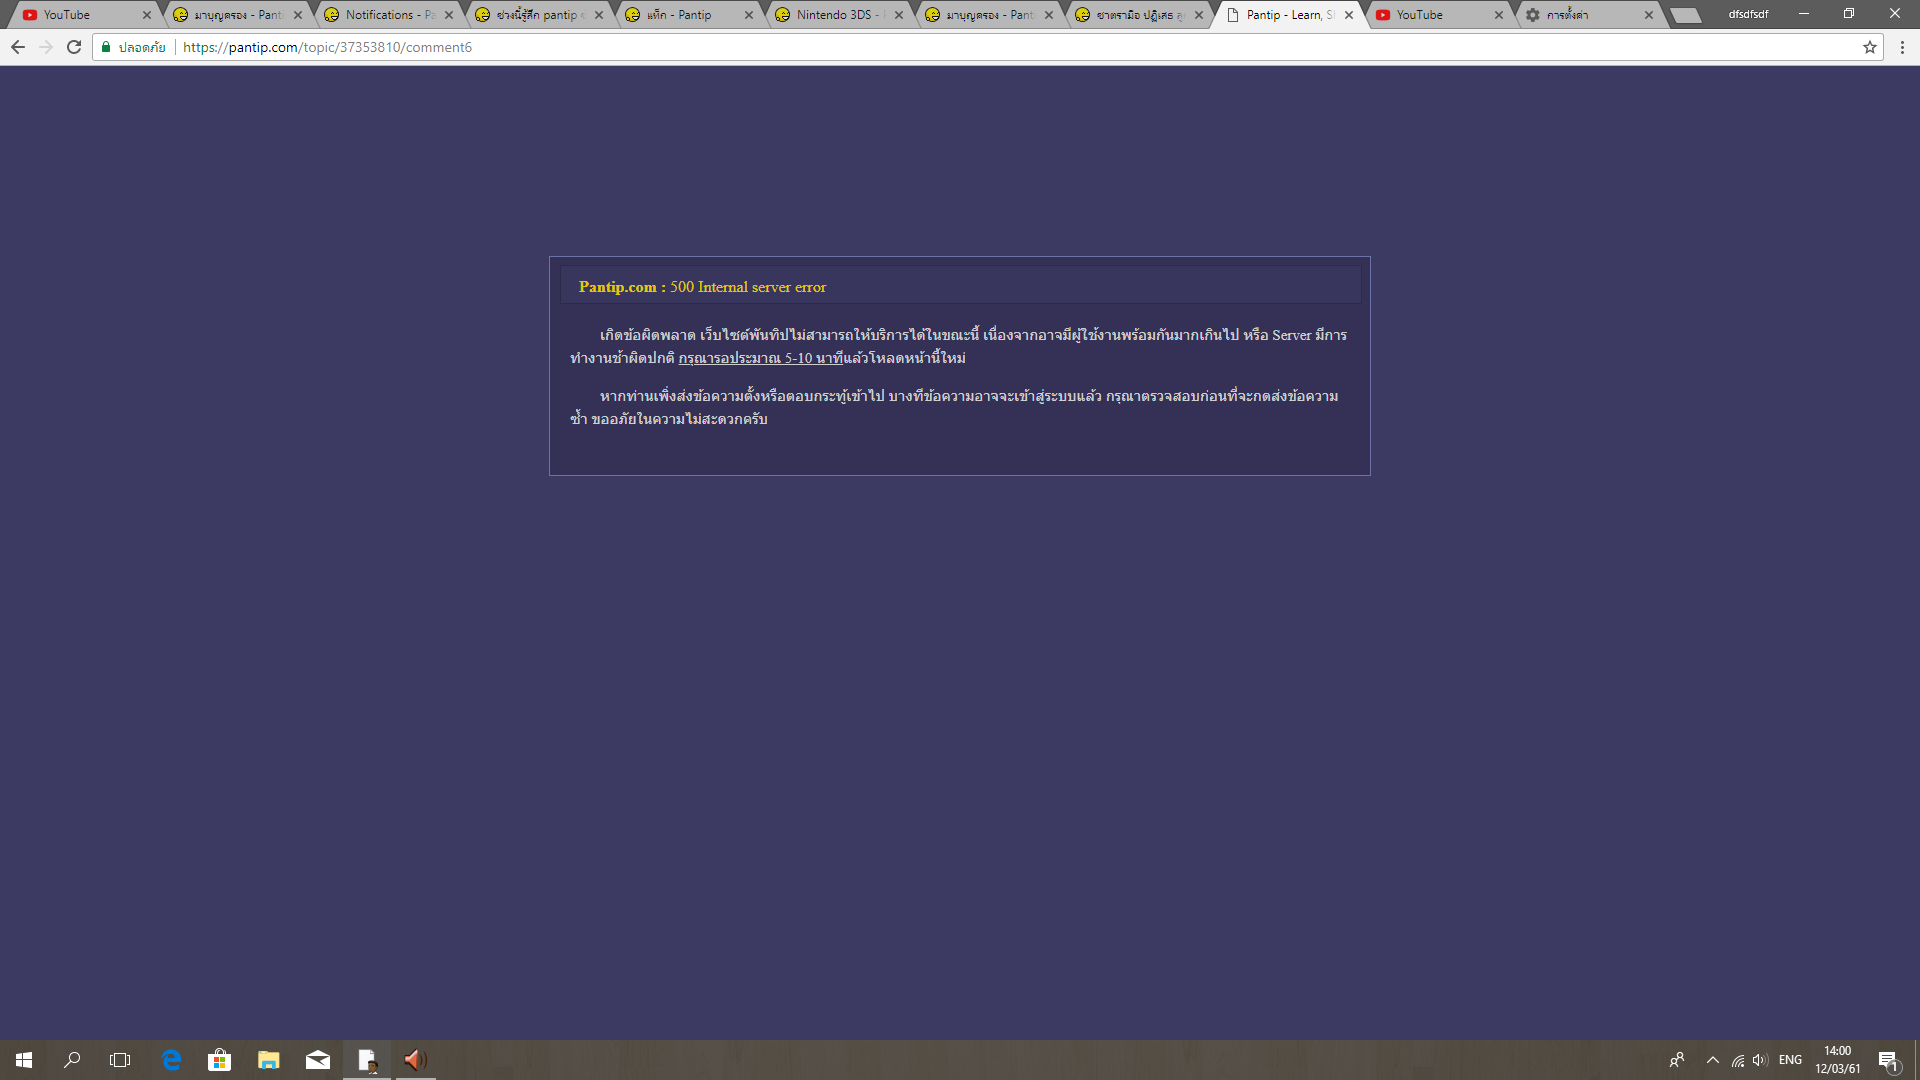Close the active Pantip - Learn tab
This screenshot has height=1080, width=1920.
1349,15
